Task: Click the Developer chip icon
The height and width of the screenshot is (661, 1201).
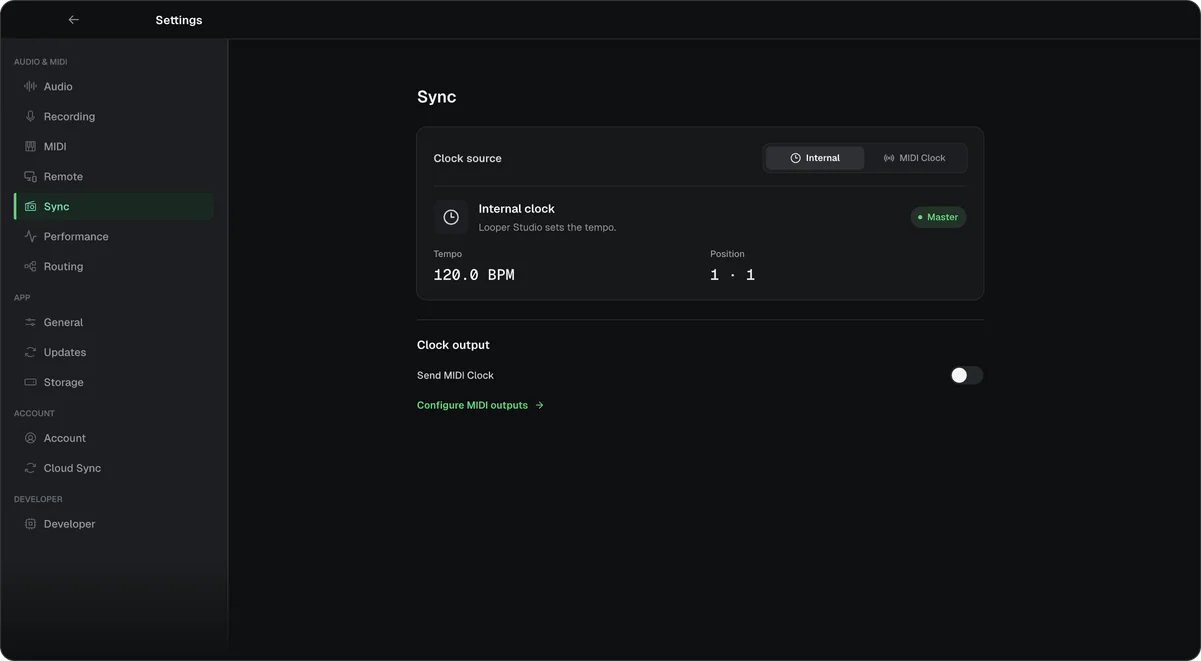Action: click(30, 525)
